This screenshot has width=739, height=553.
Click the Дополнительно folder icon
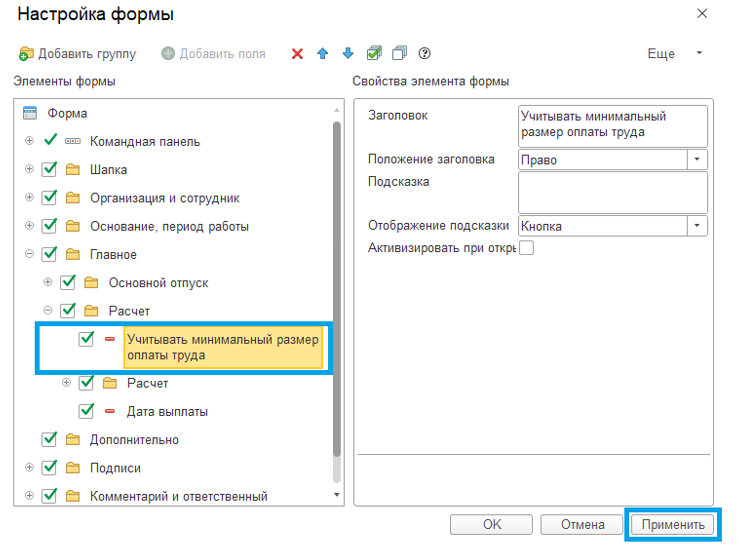73,440
